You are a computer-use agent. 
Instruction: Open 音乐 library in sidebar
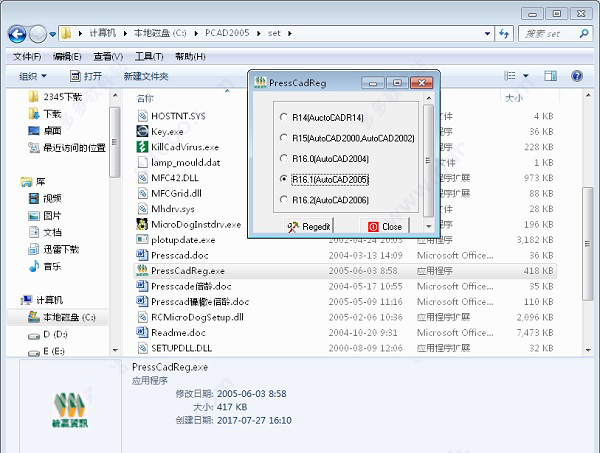45,266
